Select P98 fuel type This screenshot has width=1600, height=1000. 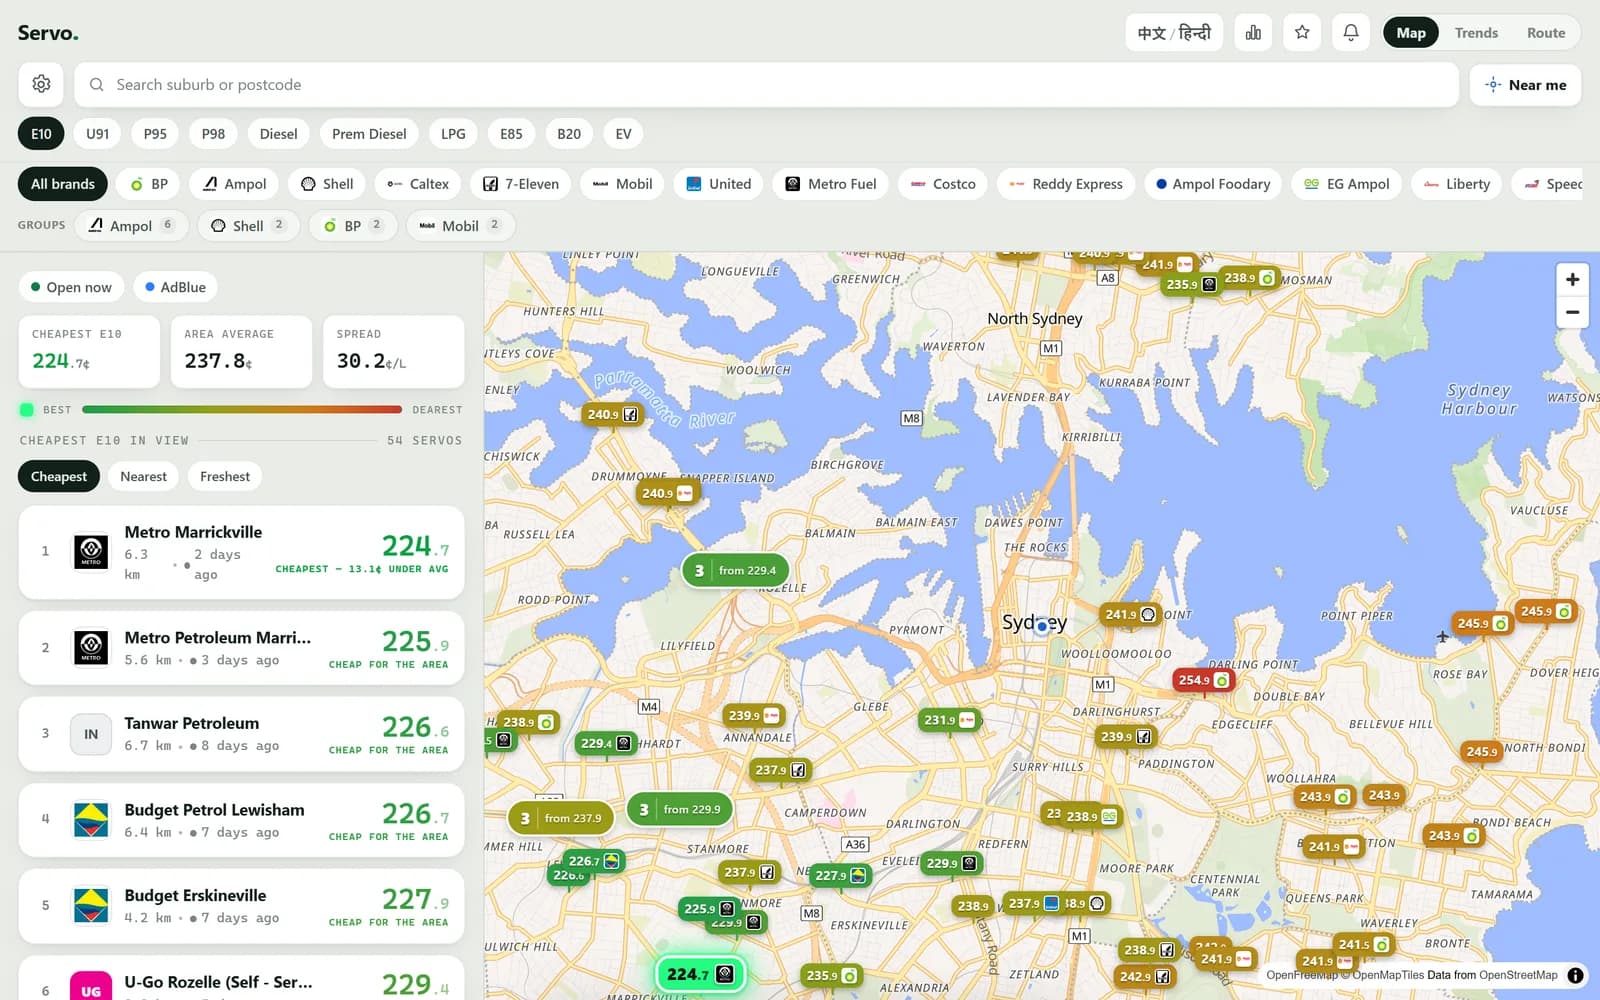point(213,134)
